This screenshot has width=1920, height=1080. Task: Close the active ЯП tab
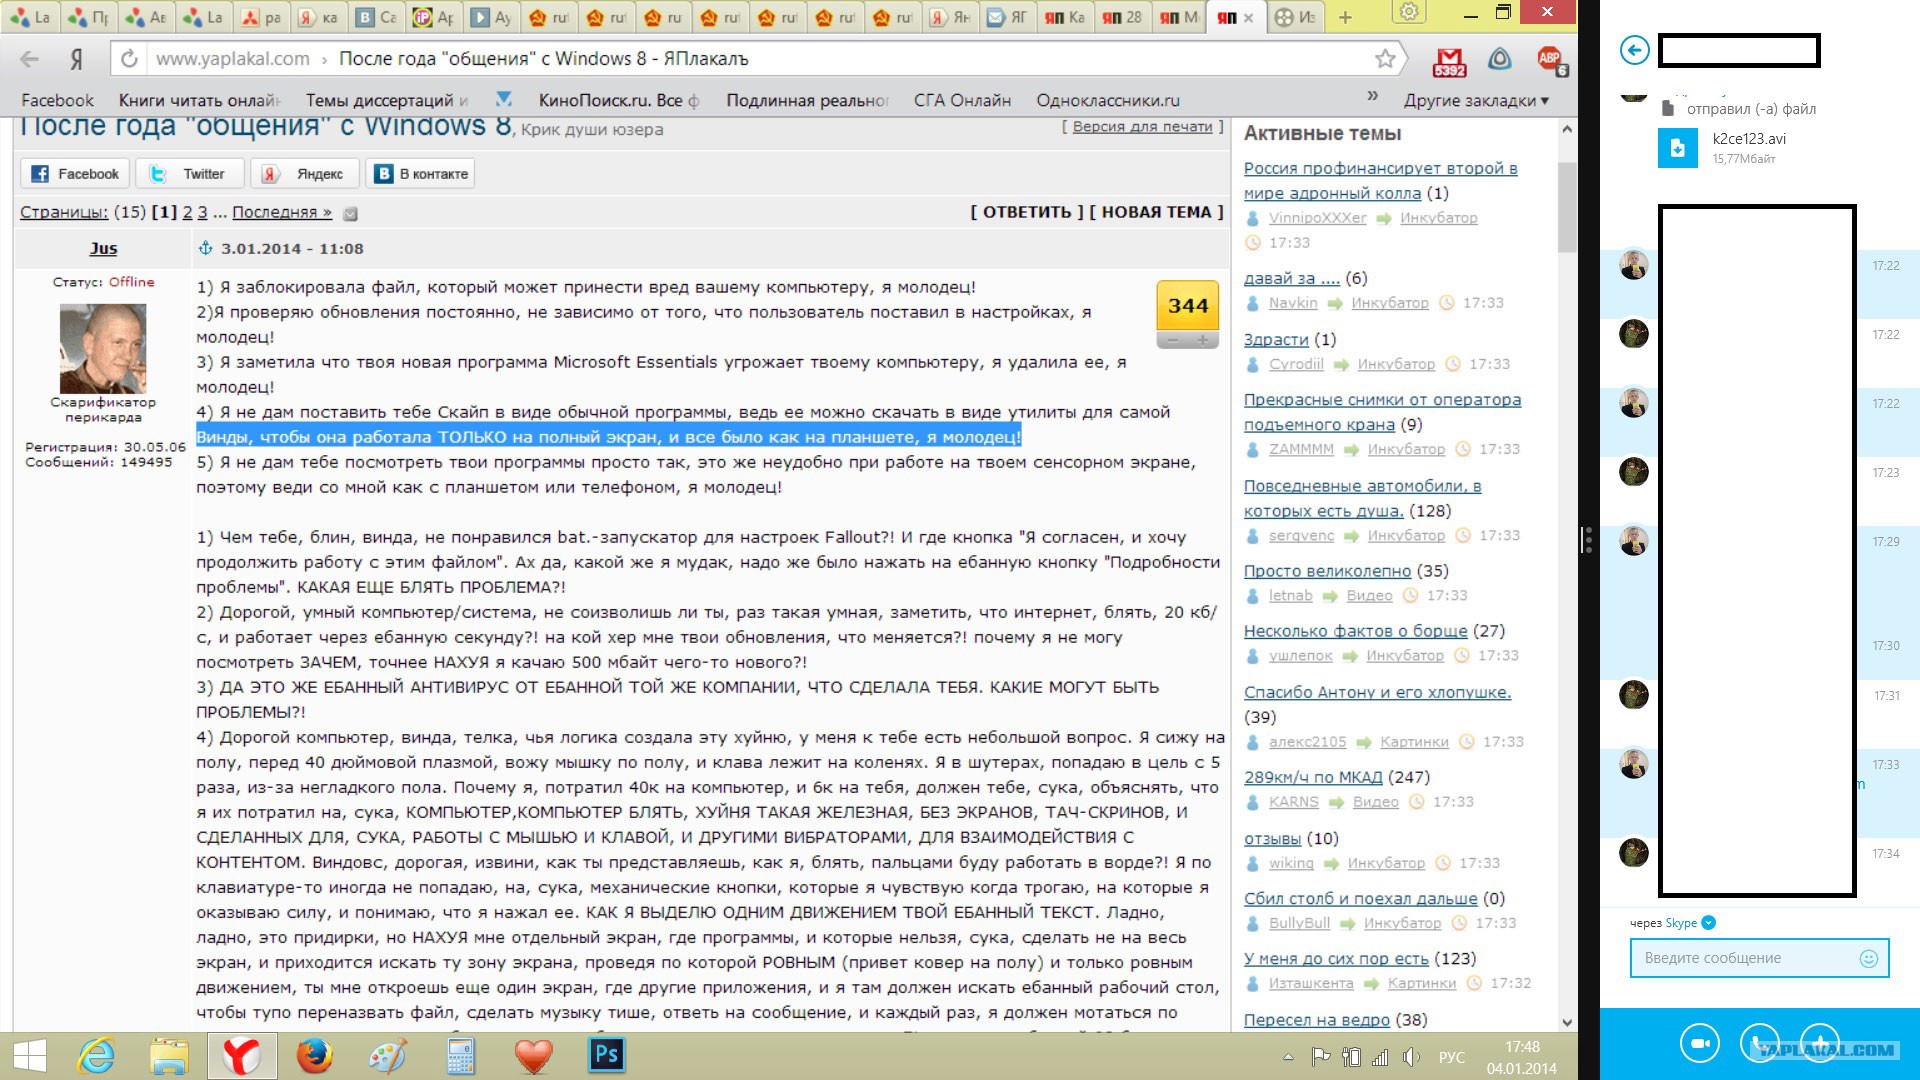pyautogui.click(x=1248, y=18)
